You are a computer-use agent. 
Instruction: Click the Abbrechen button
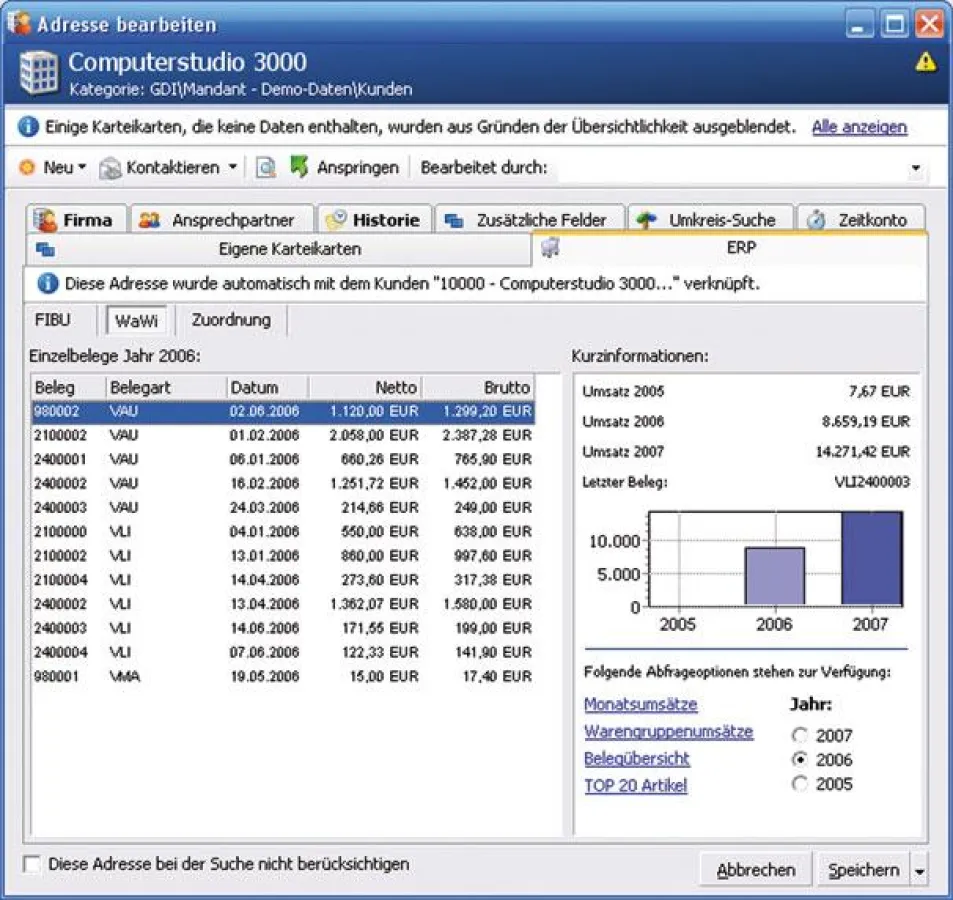coord(756,870)
